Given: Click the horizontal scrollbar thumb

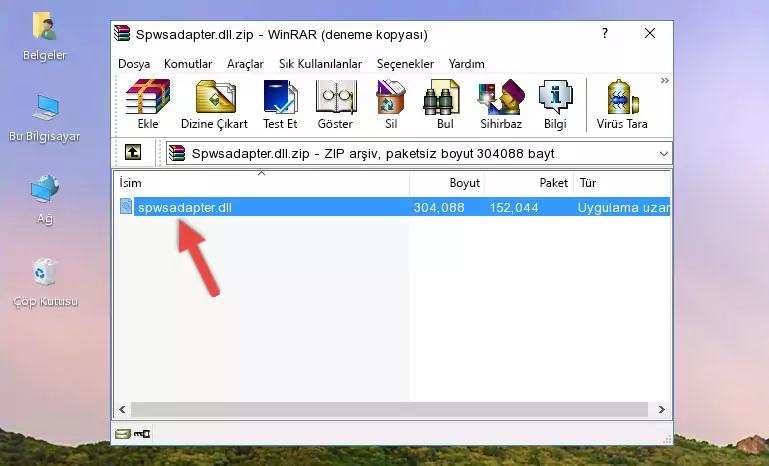Looking at the screenshot, I should coord(389,409).
